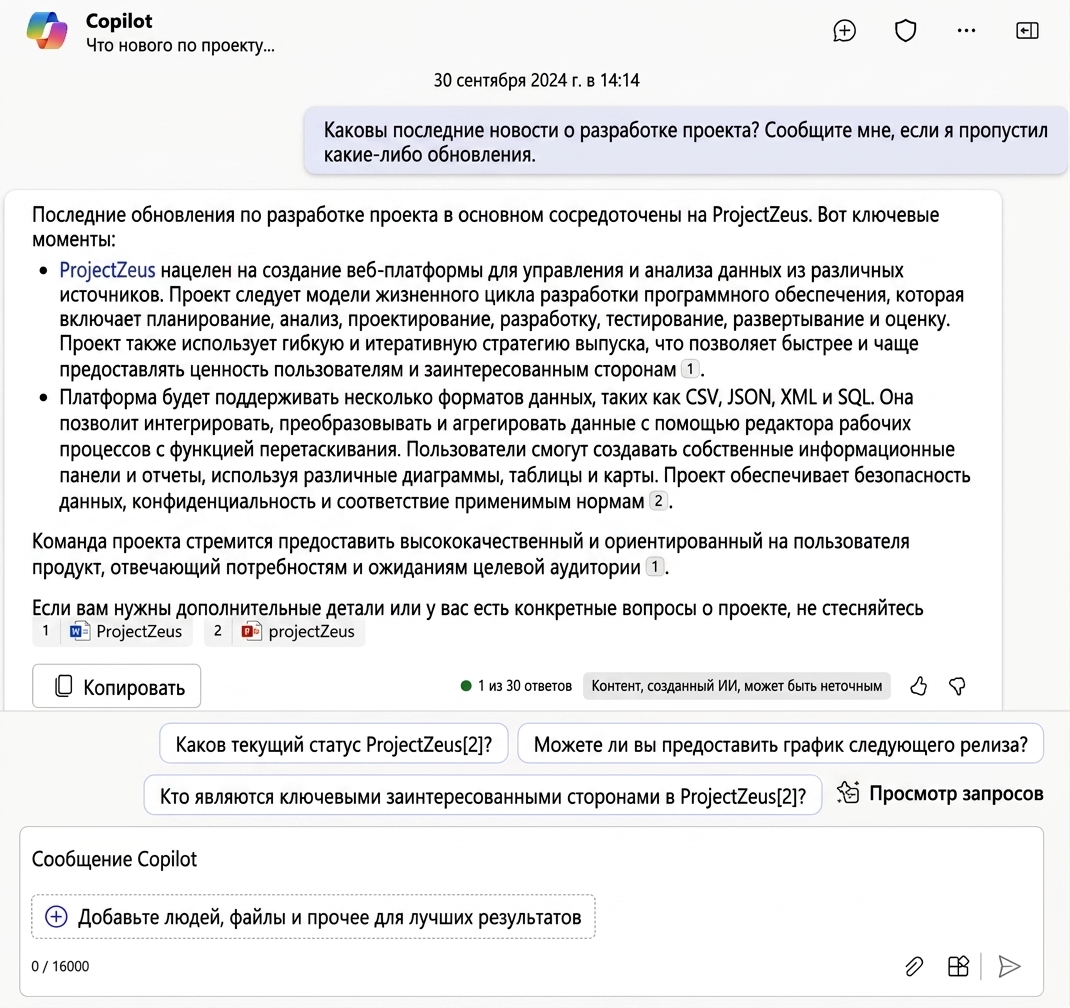The image size is (1070, 1008).
Task: Click the Copilot logo icon
Action: coord(47,31)
